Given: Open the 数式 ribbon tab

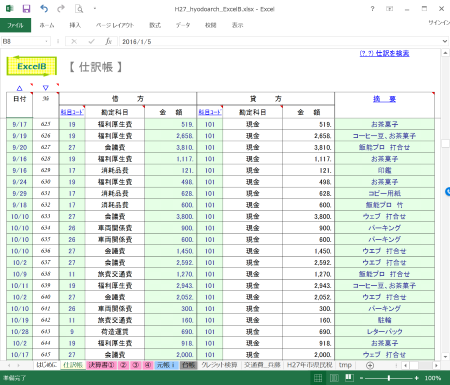Looking at the screenshot, I should (x=155, y=25).
